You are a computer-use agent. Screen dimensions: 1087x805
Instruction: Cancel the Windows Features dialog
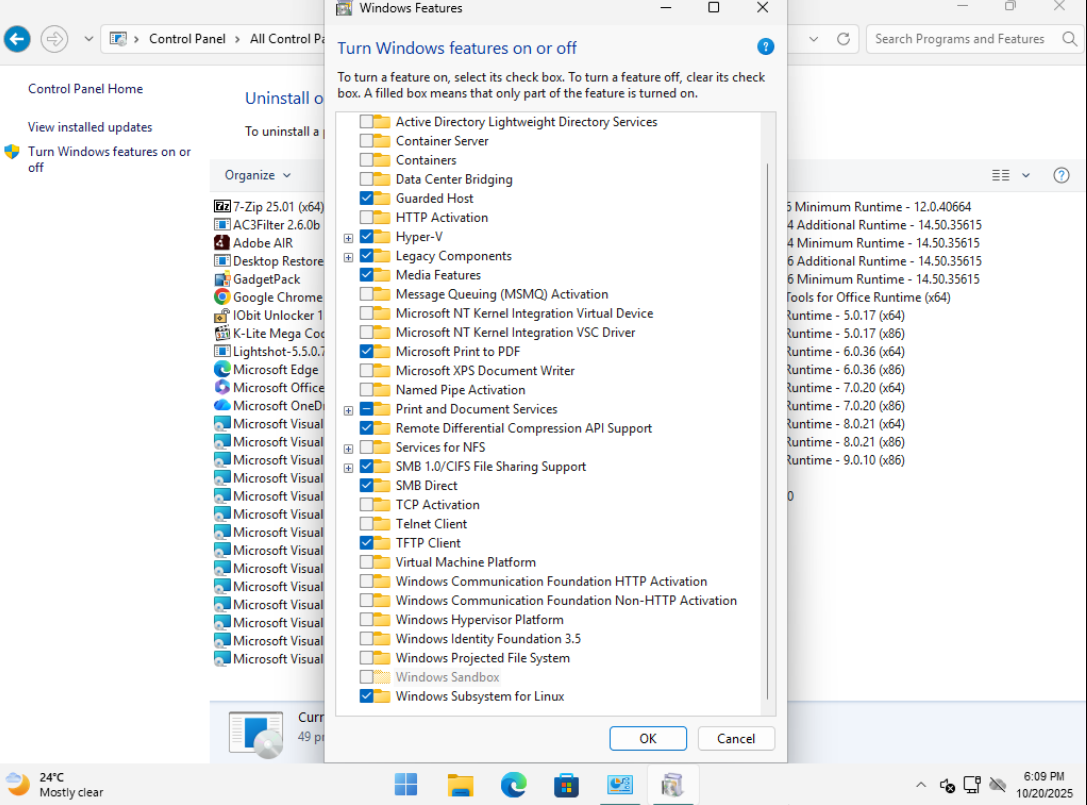pos(735,738)
